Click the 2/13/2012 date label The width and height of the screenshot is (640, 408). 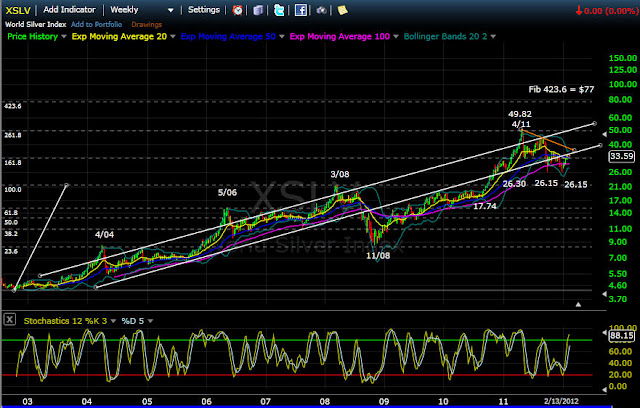click(561, 401)
